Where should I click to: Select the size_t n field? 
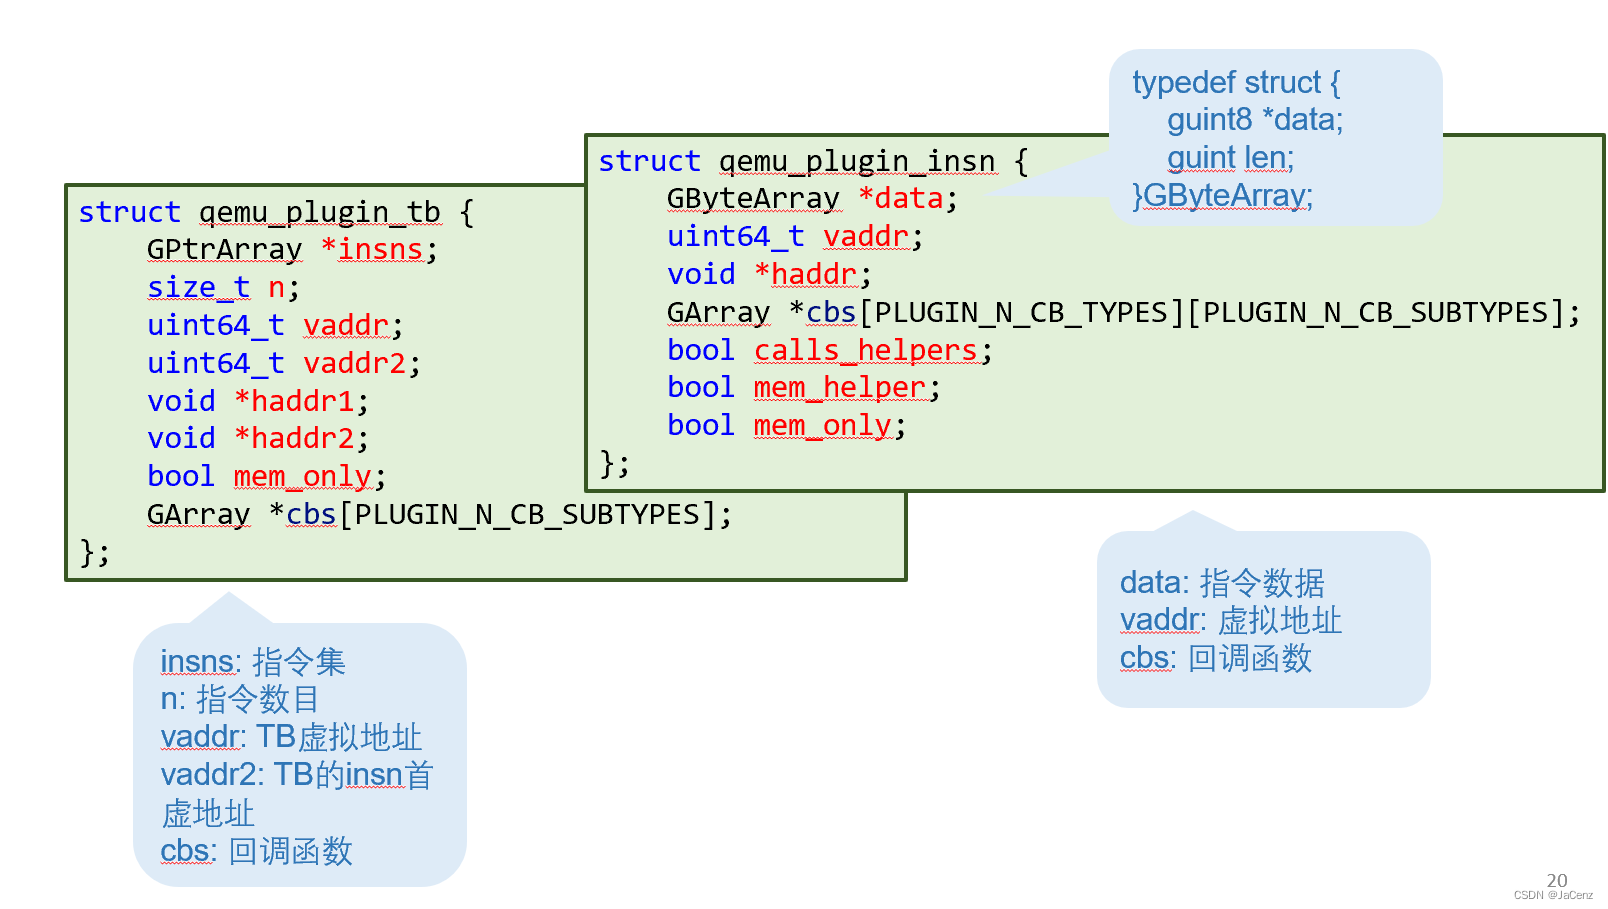(220, 288)
